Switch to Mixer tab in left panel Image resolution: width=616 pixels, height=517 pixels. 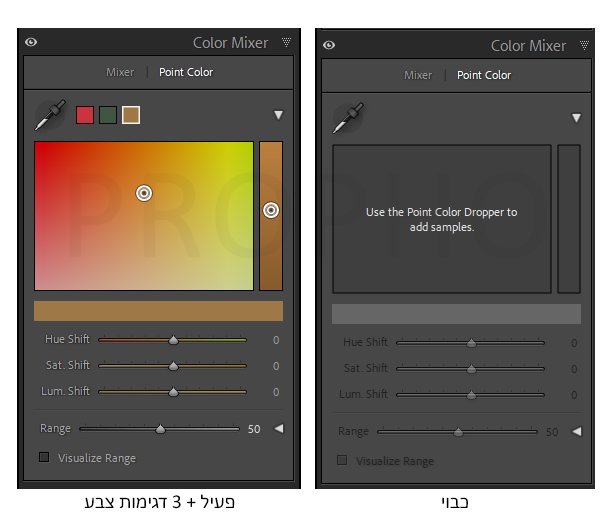click(120, 72)
